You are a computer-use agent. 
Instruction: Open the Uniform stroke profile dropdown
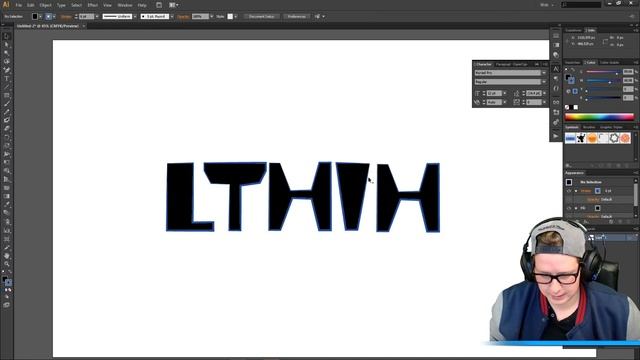click(134, 17)
